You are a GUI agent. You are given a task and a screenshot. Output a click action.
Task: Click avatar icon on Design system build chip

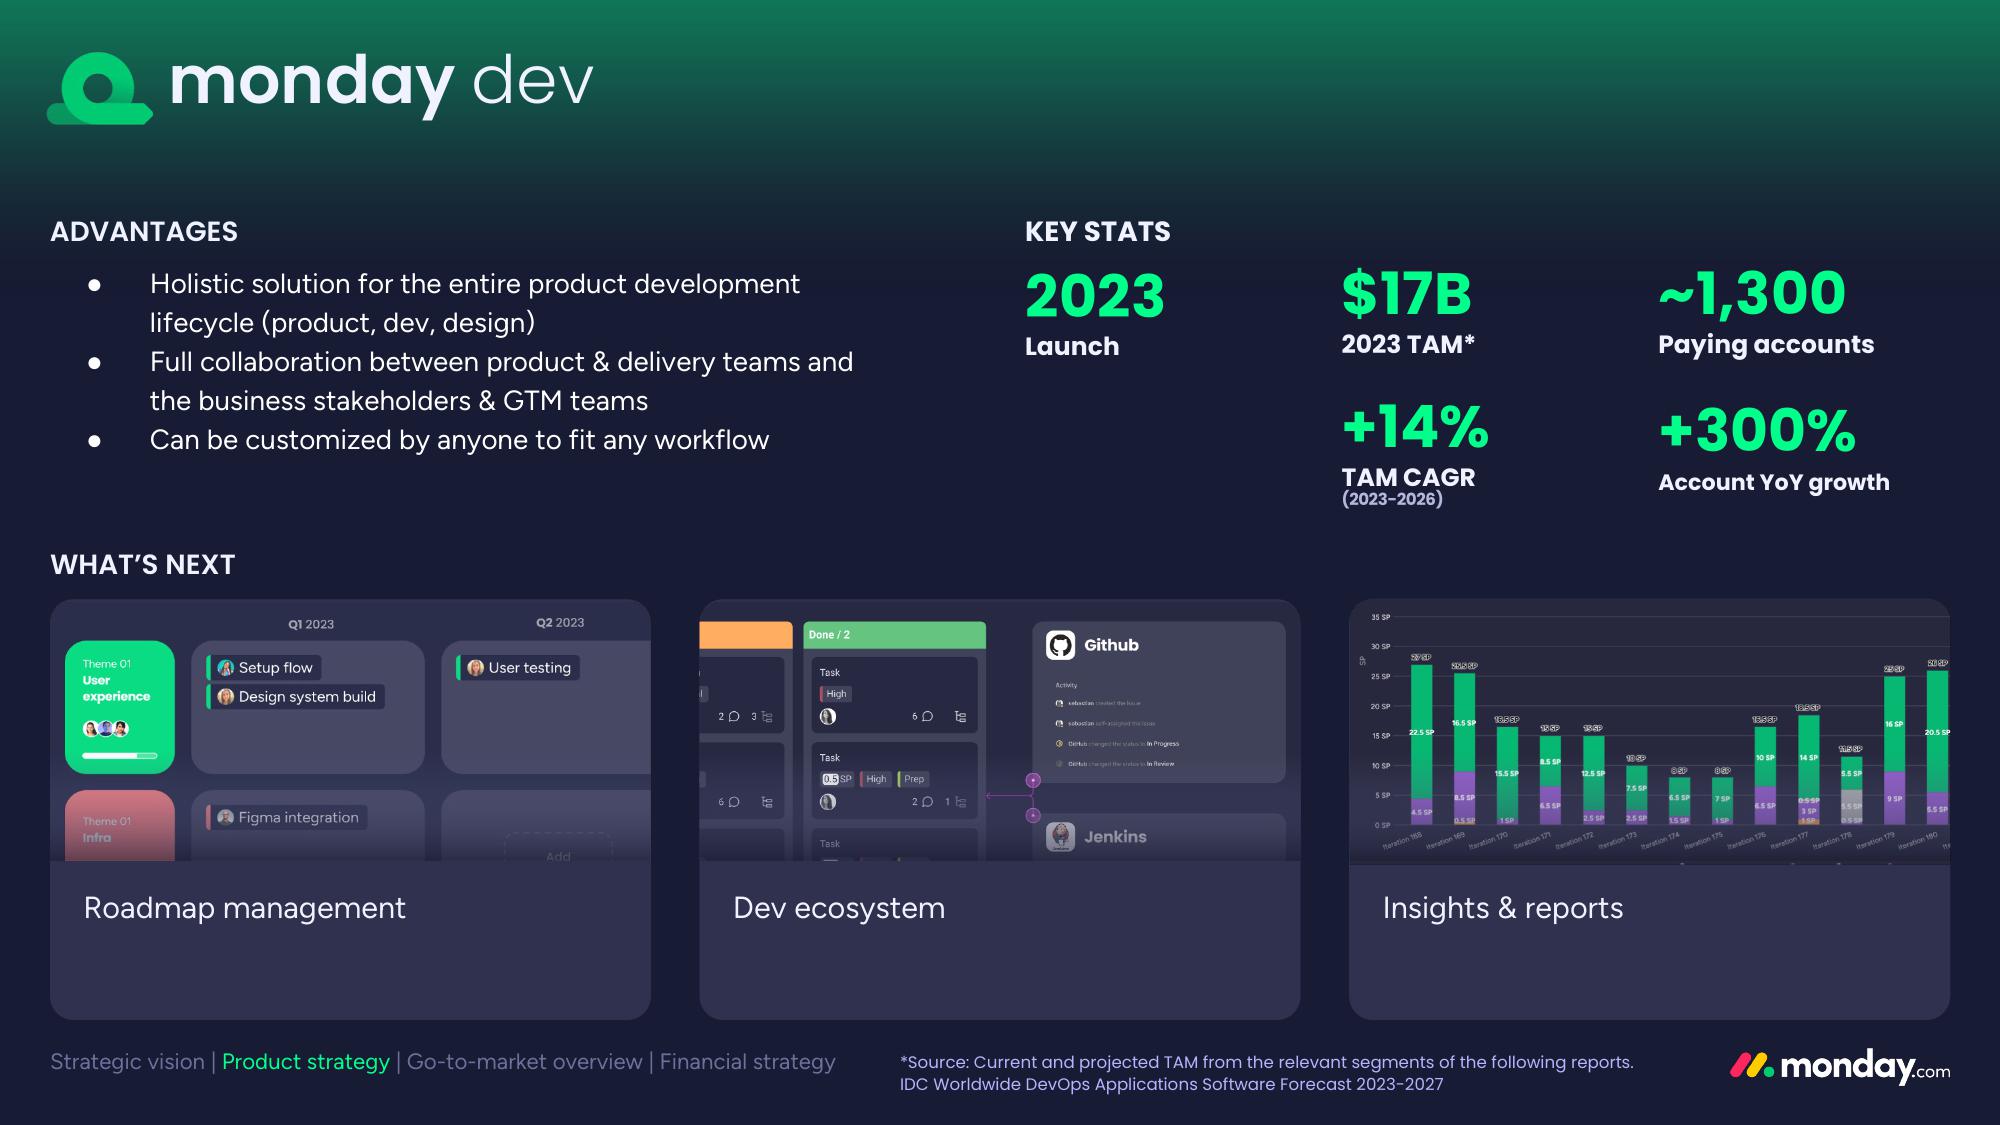click(x=226, y=697)
